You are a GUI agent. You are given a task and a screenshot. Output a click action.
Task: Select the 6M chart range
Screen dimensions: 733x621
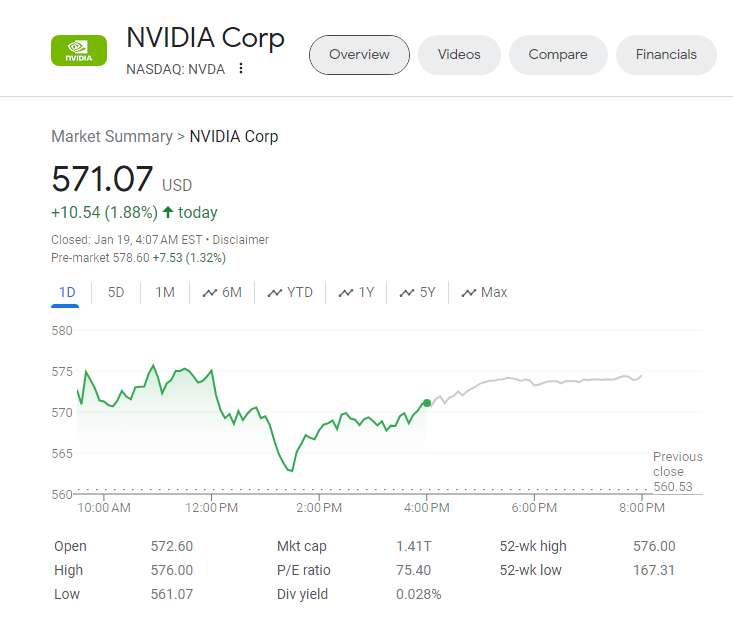click(222, 292)
